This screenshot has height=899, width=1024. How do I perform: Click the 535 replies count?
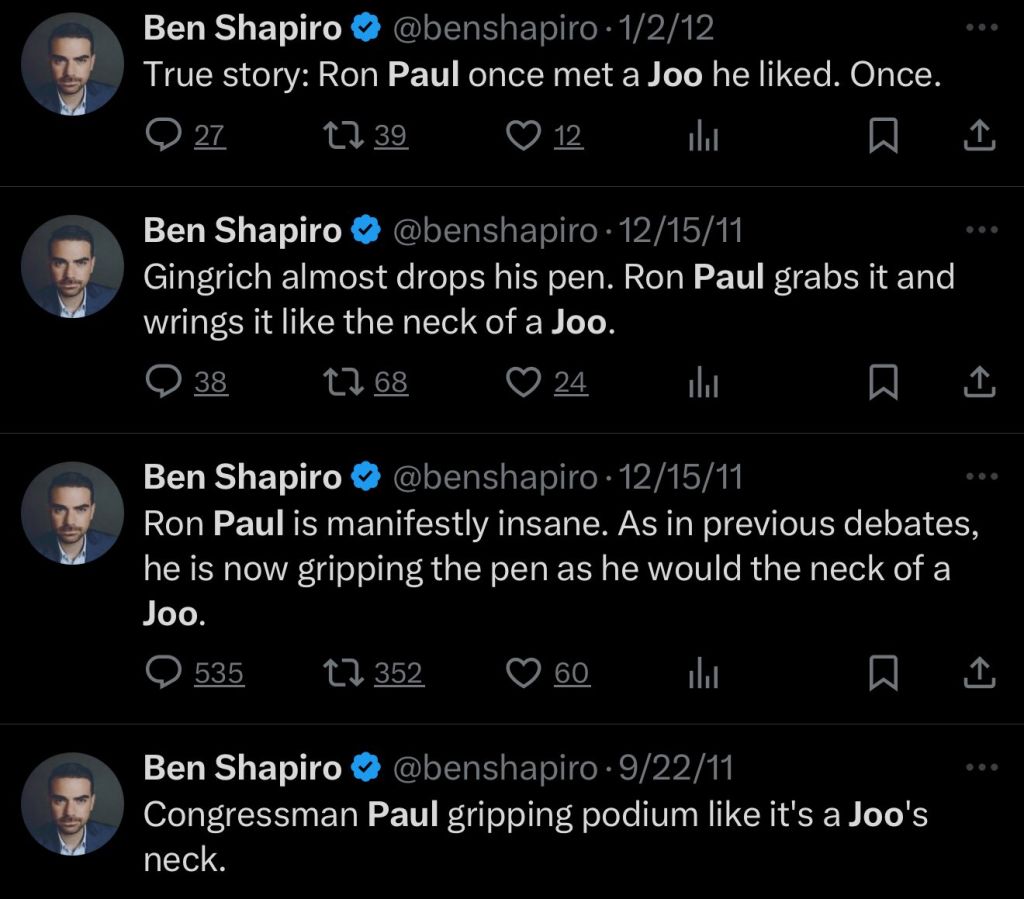pos(219,674)
